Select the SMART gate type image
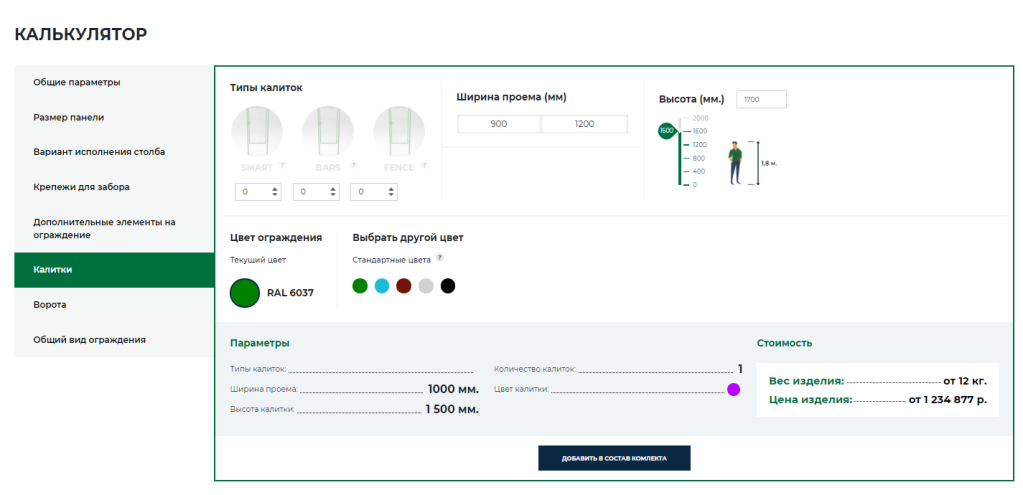This screenshot has height=495, width=1023. coord(257,133)
